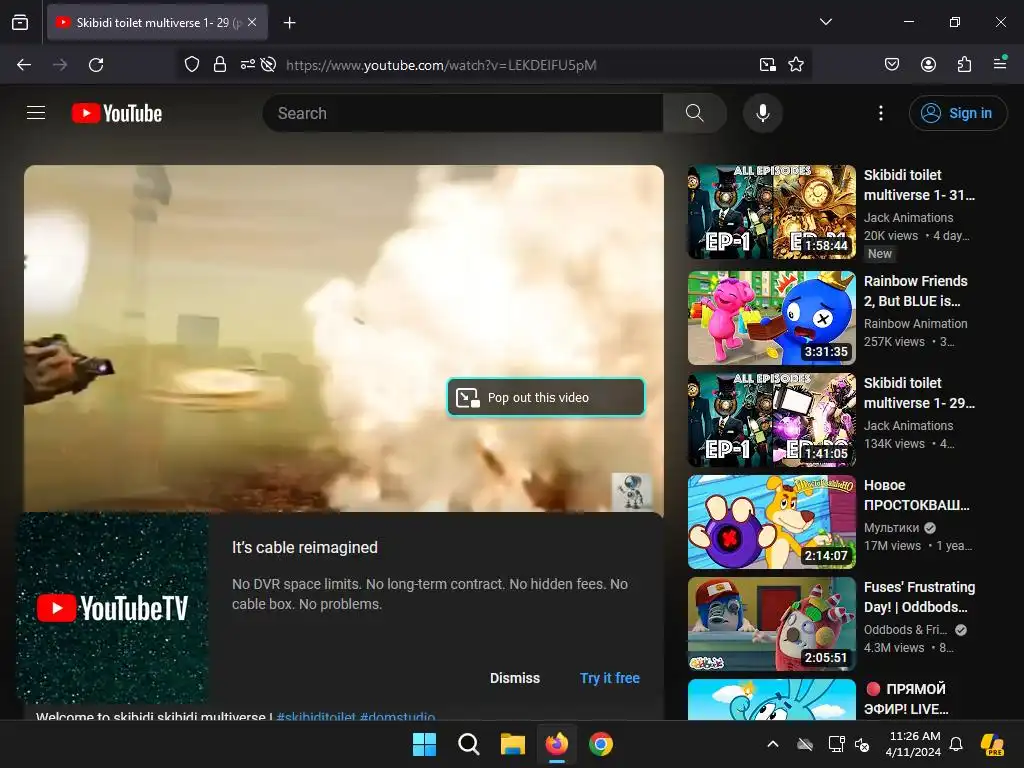Click Мультики channel name
The image size is (1024, 768).
point(891,528)
